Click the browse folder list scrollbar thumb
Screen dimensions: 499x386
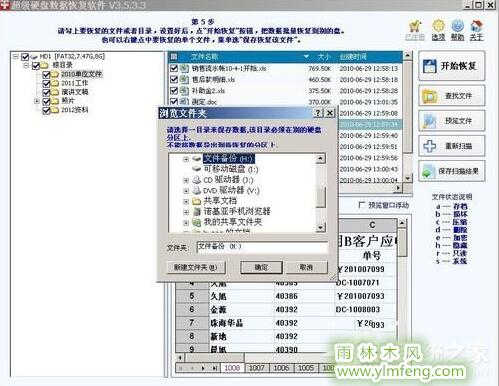pyautogui.click(x=320, y=197)
